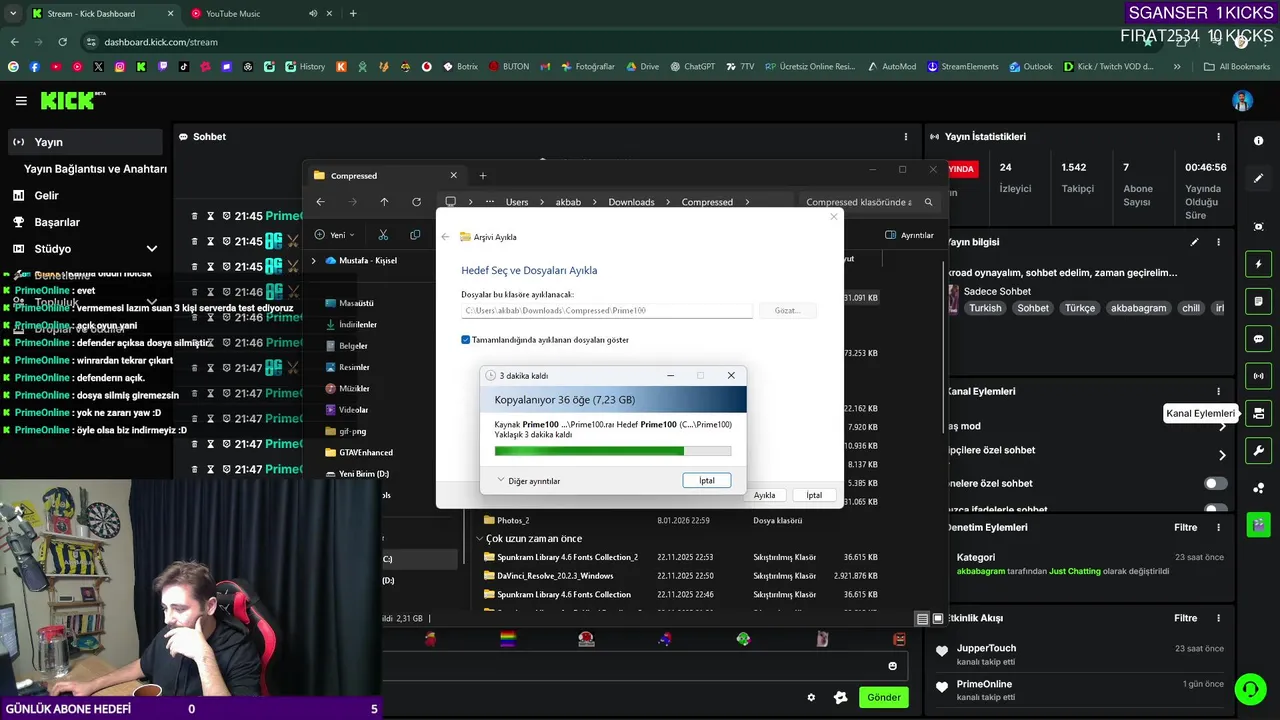Image resolution: width=1280 pixels, height=720 pixels.
Task: Show hidden bookmarks overflow chevron
Action: pos(1178,67)
